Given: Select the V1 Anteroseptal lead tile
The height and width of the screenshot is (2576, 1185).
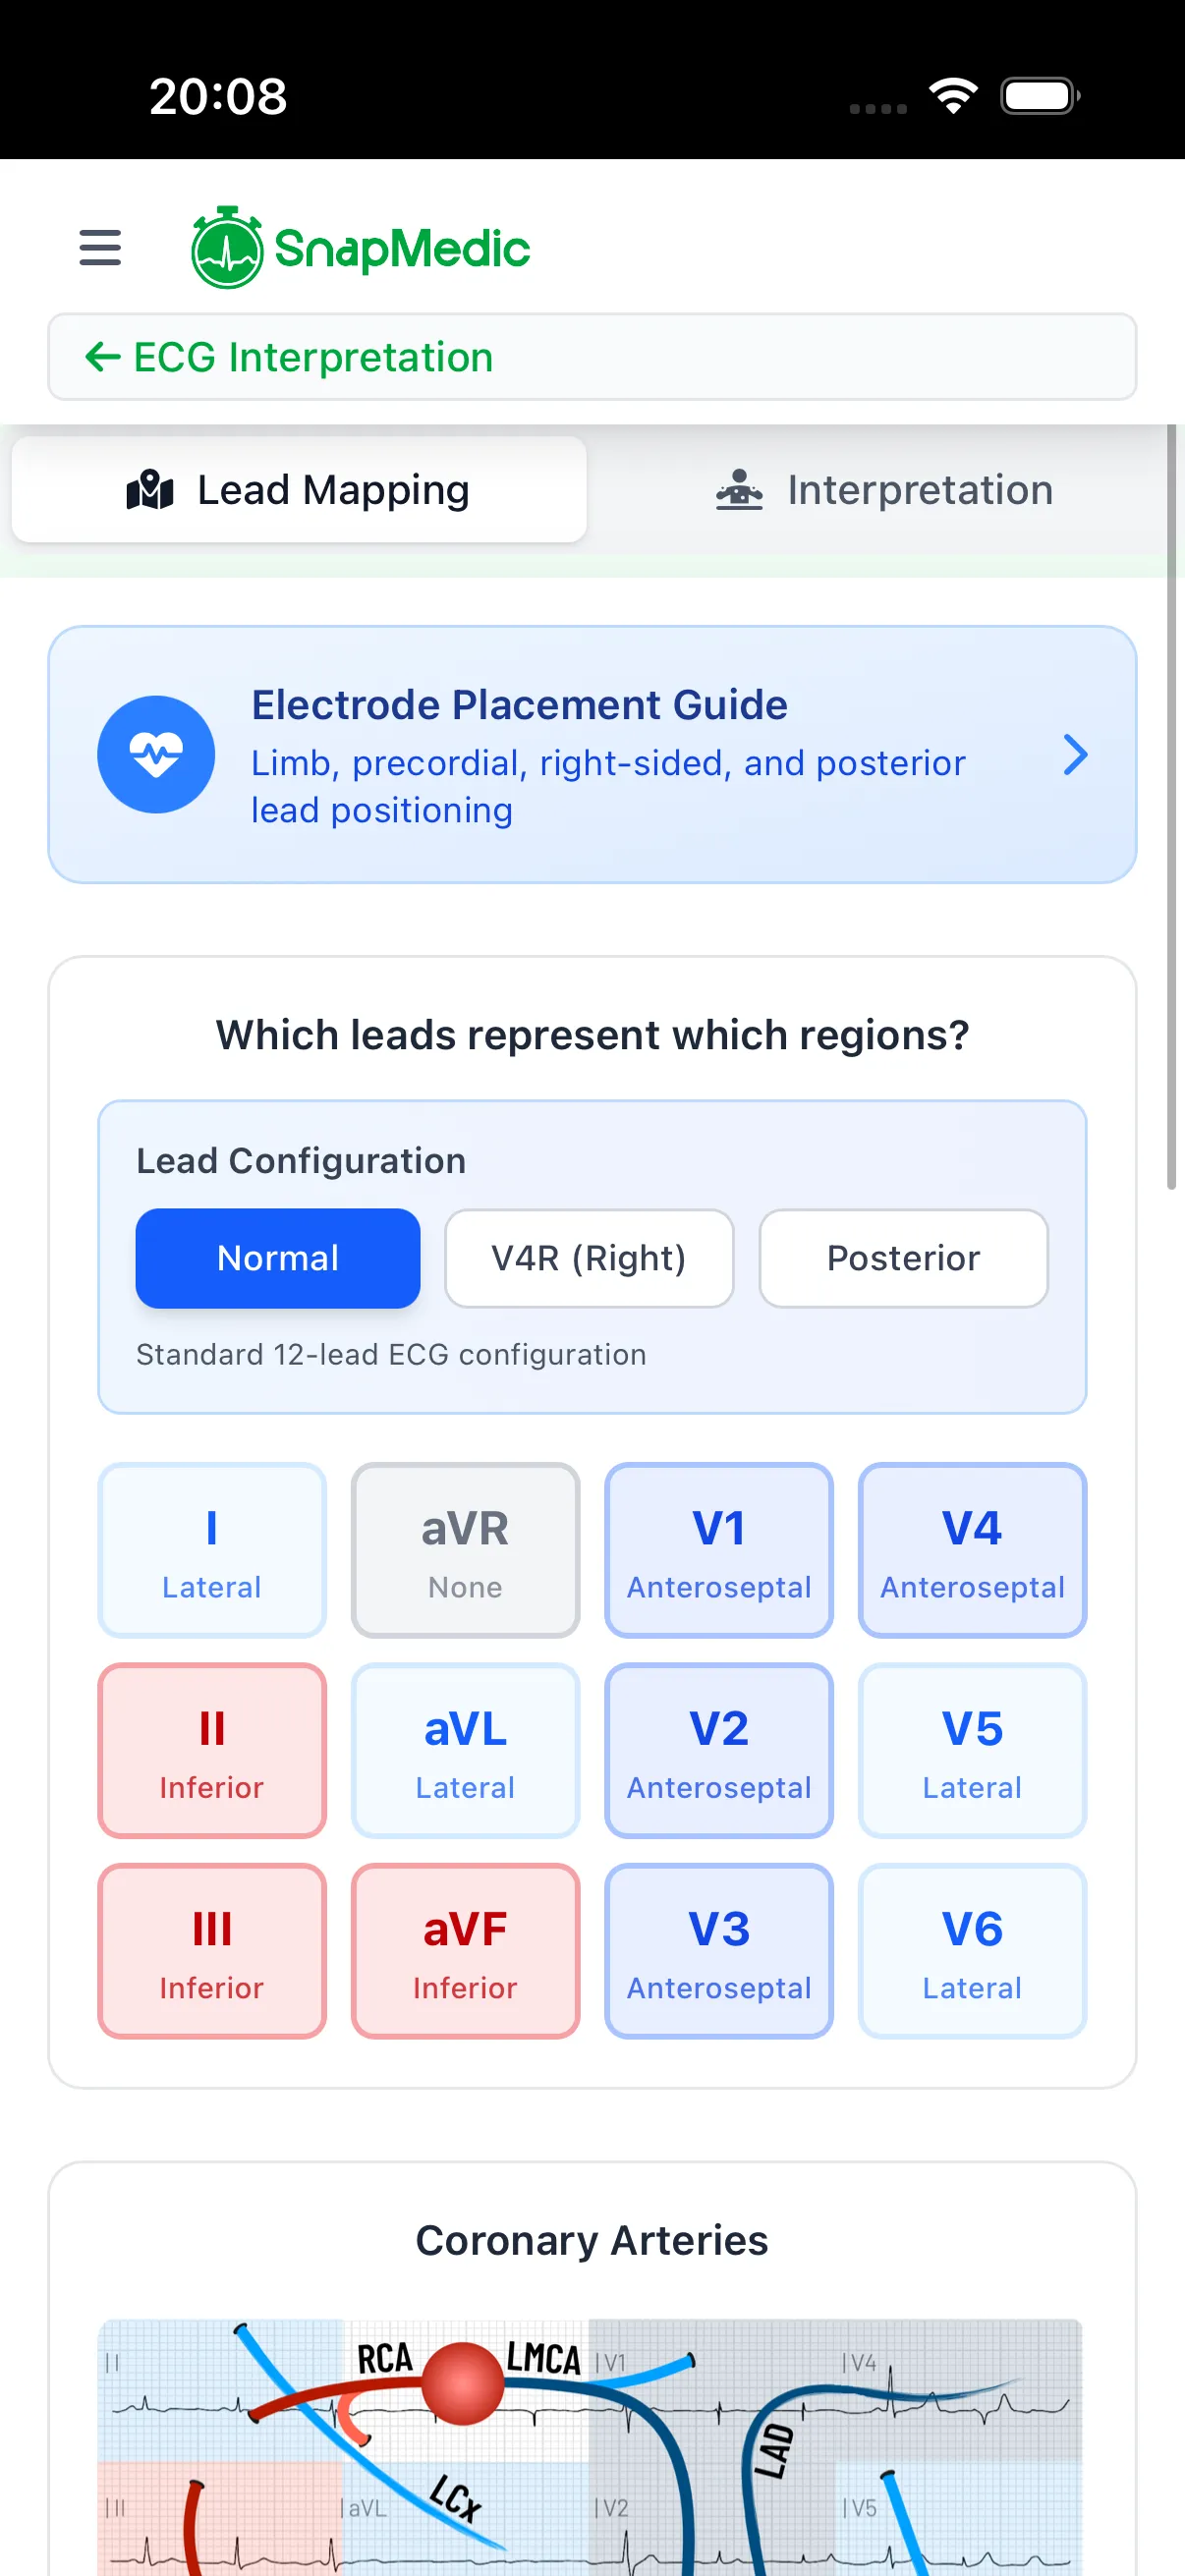Looking at the screenshot, I should point(719,1550).
